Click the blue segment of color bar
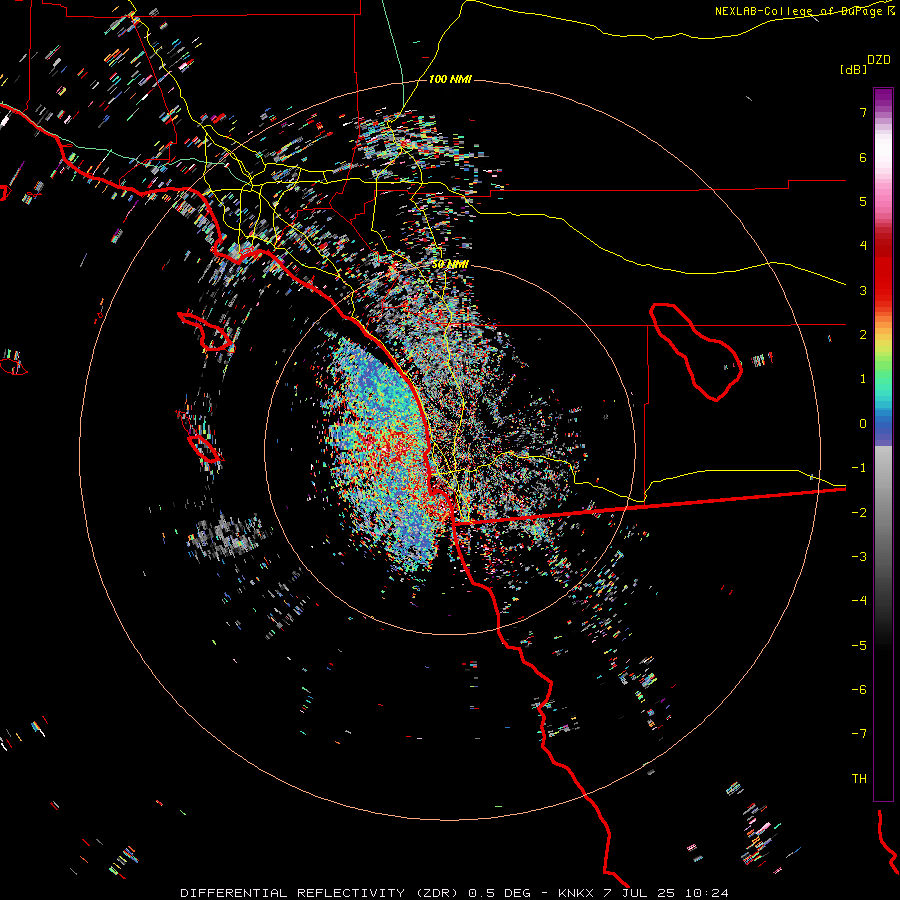 tap(883, 428)
